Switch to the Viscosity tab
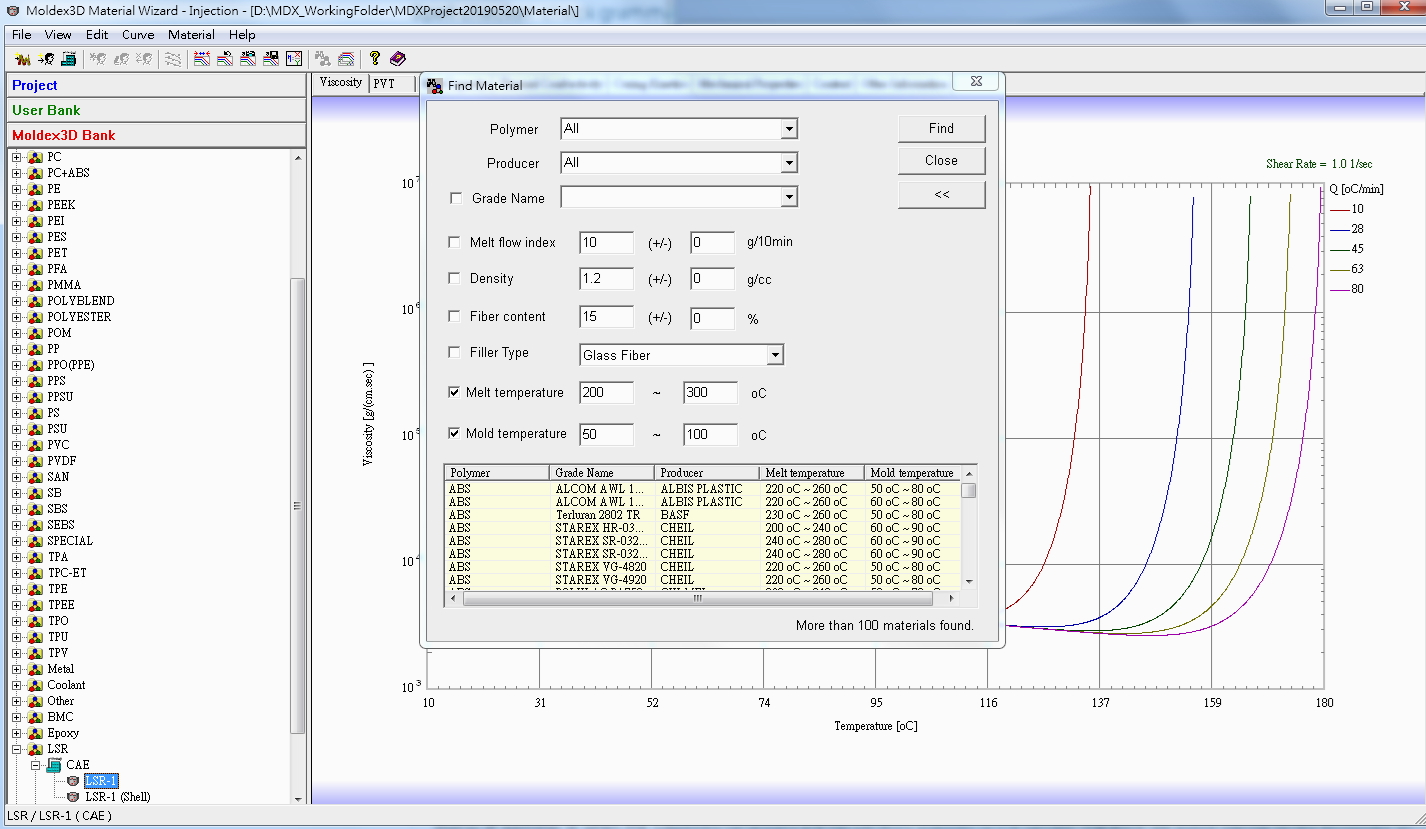Screen dimensions: 1426x829 coord(341,83)
